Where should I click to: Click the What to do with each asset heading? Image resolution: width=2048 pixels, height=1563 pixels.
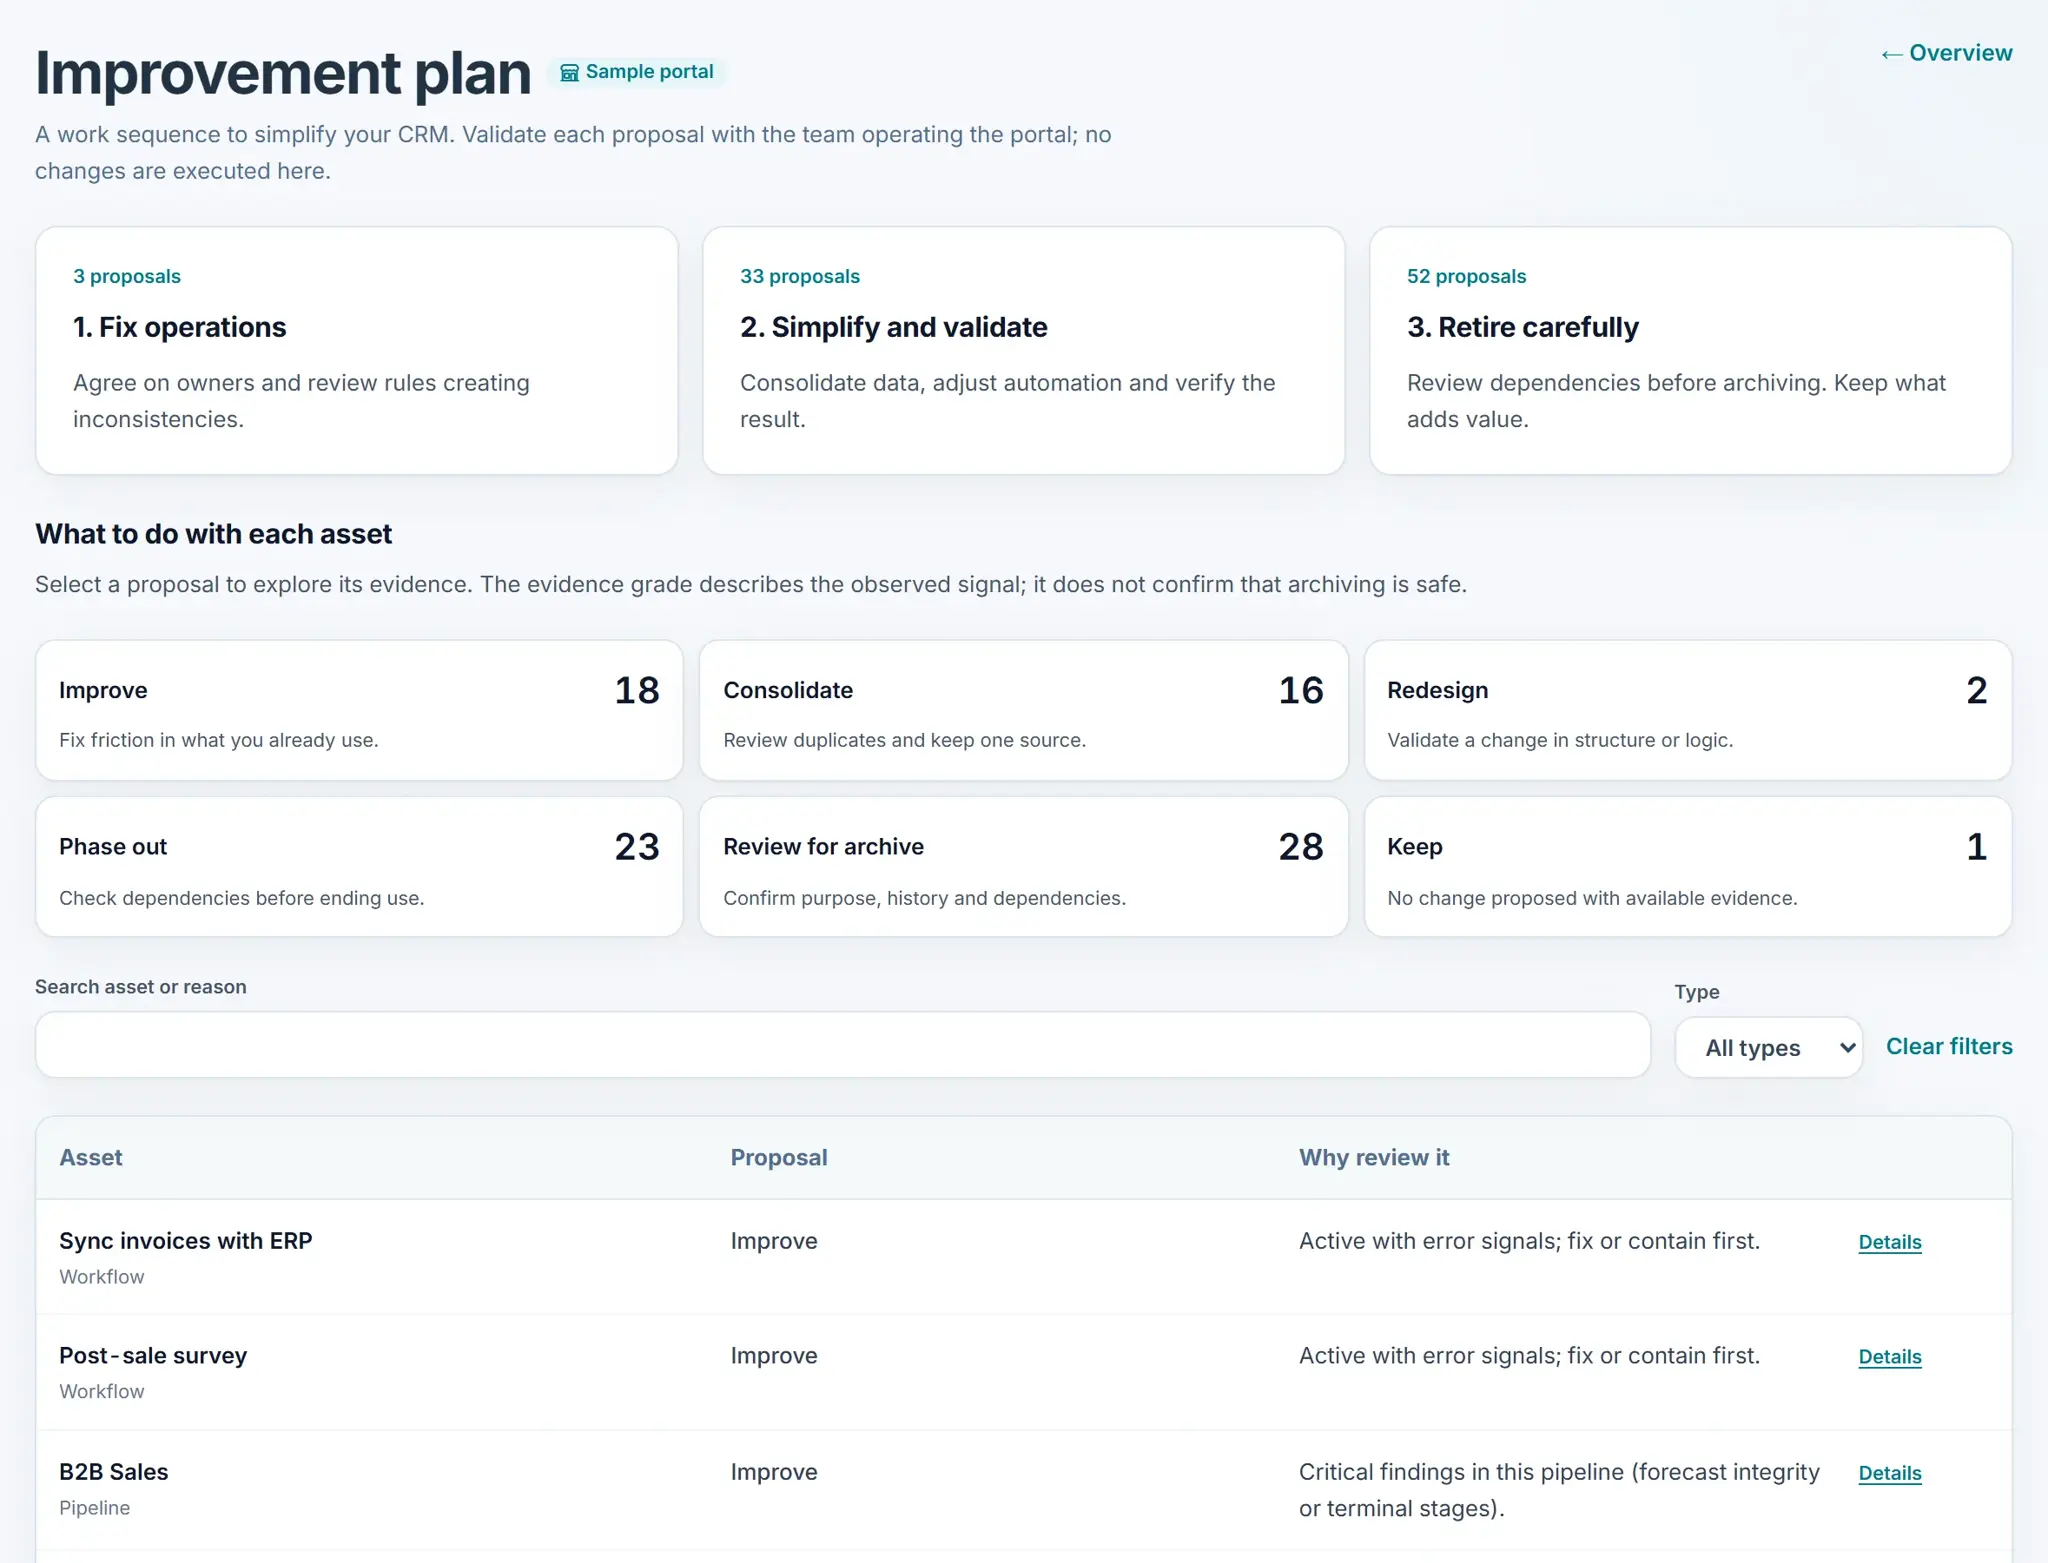click(214, 534)
